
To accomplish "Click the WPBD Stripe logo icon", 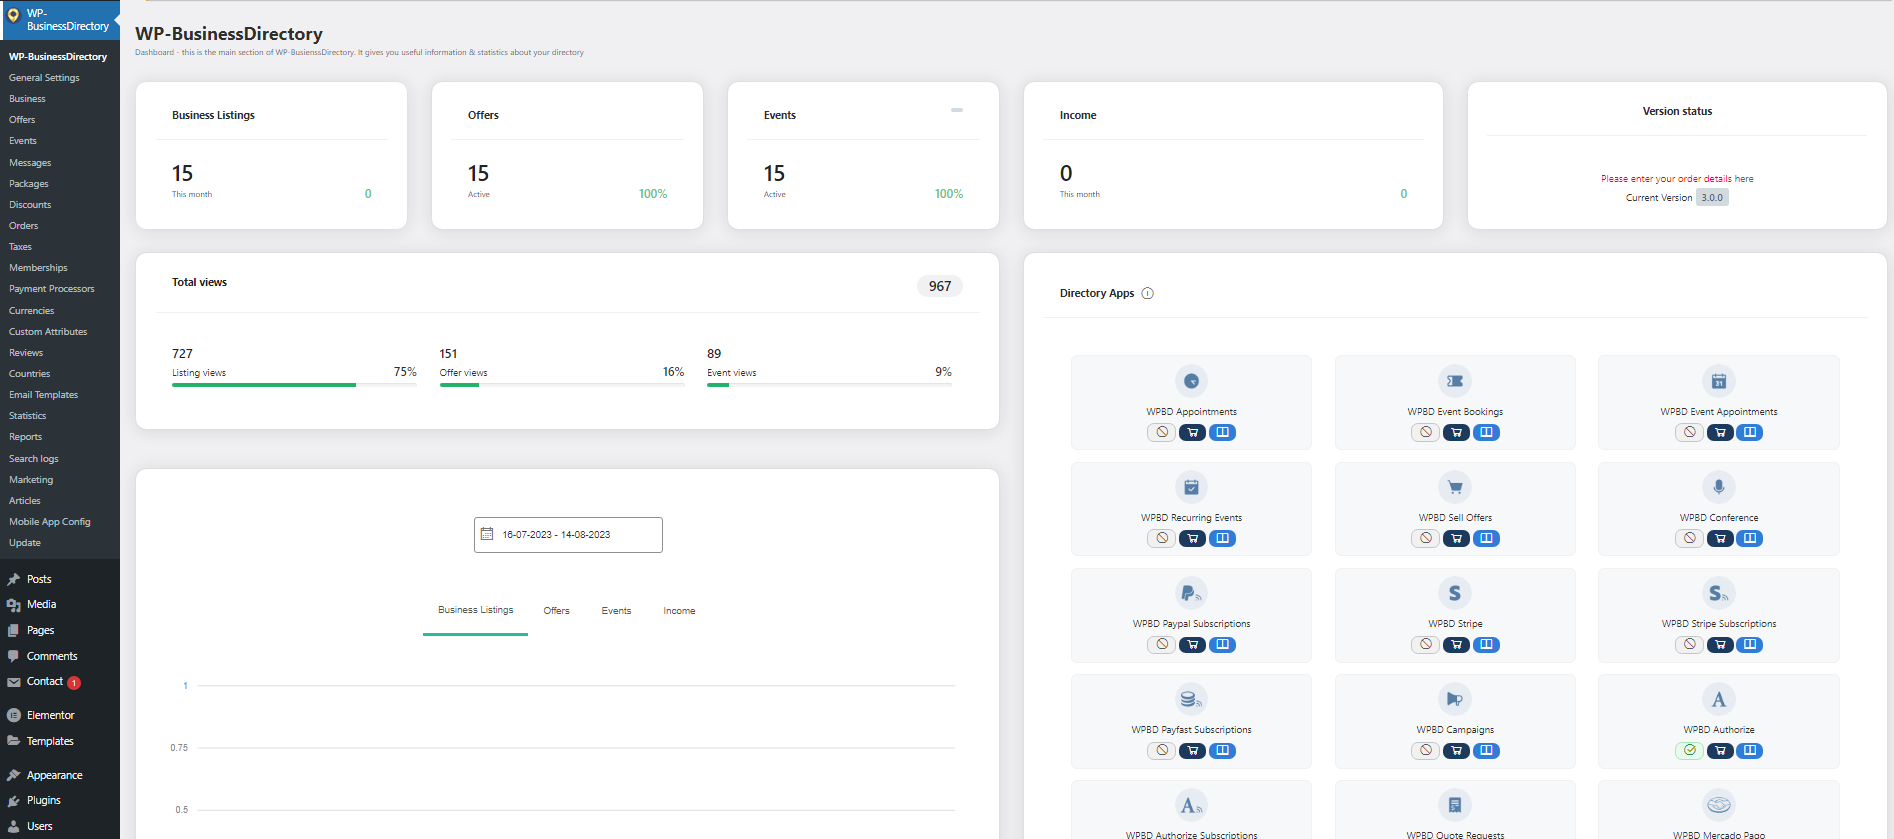I will pos(1455,593).
